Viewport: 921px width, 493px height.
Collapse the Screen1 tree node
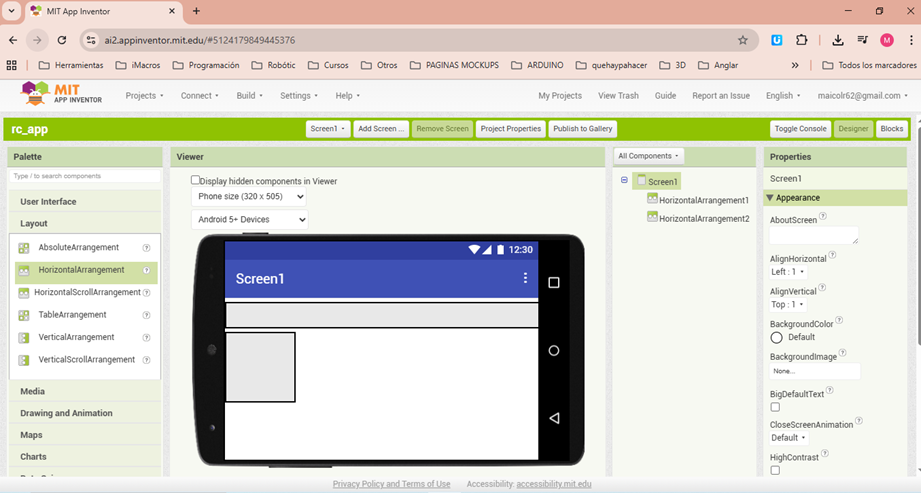(x=624, y=181)
